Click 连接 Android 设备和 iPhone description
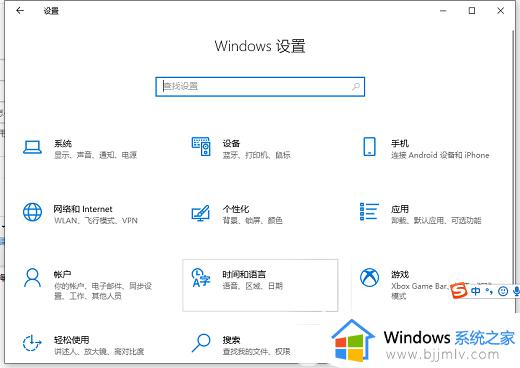The image size is (520, 368). 440,155
